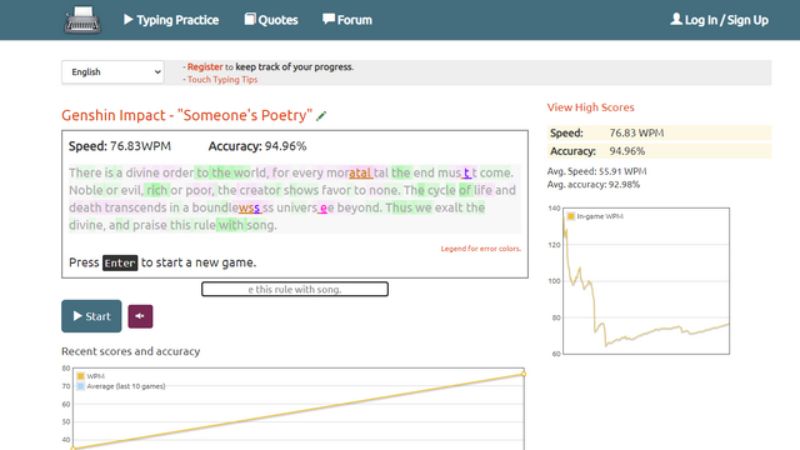800x450 pixels.
Task: Toggle the Average (last 10 games) legend entry
Action: click(124, 386)
